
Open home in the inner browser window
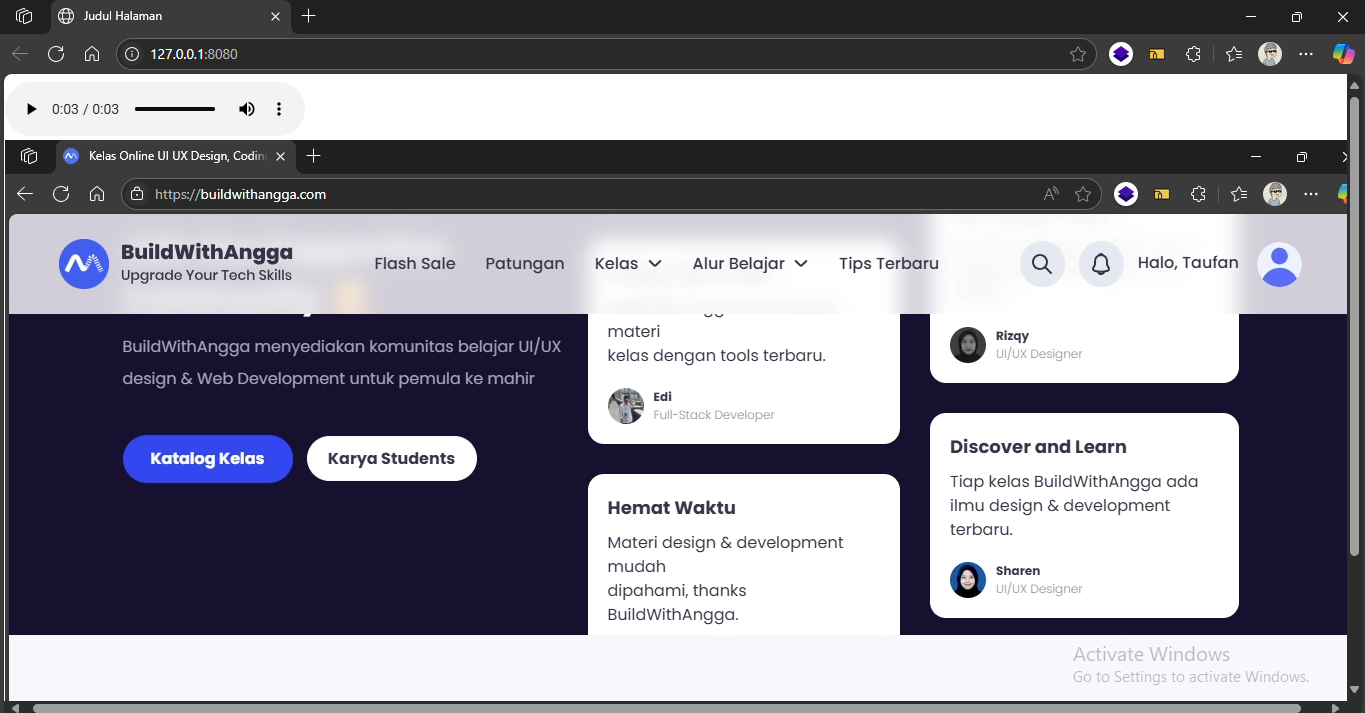[97, 194]
